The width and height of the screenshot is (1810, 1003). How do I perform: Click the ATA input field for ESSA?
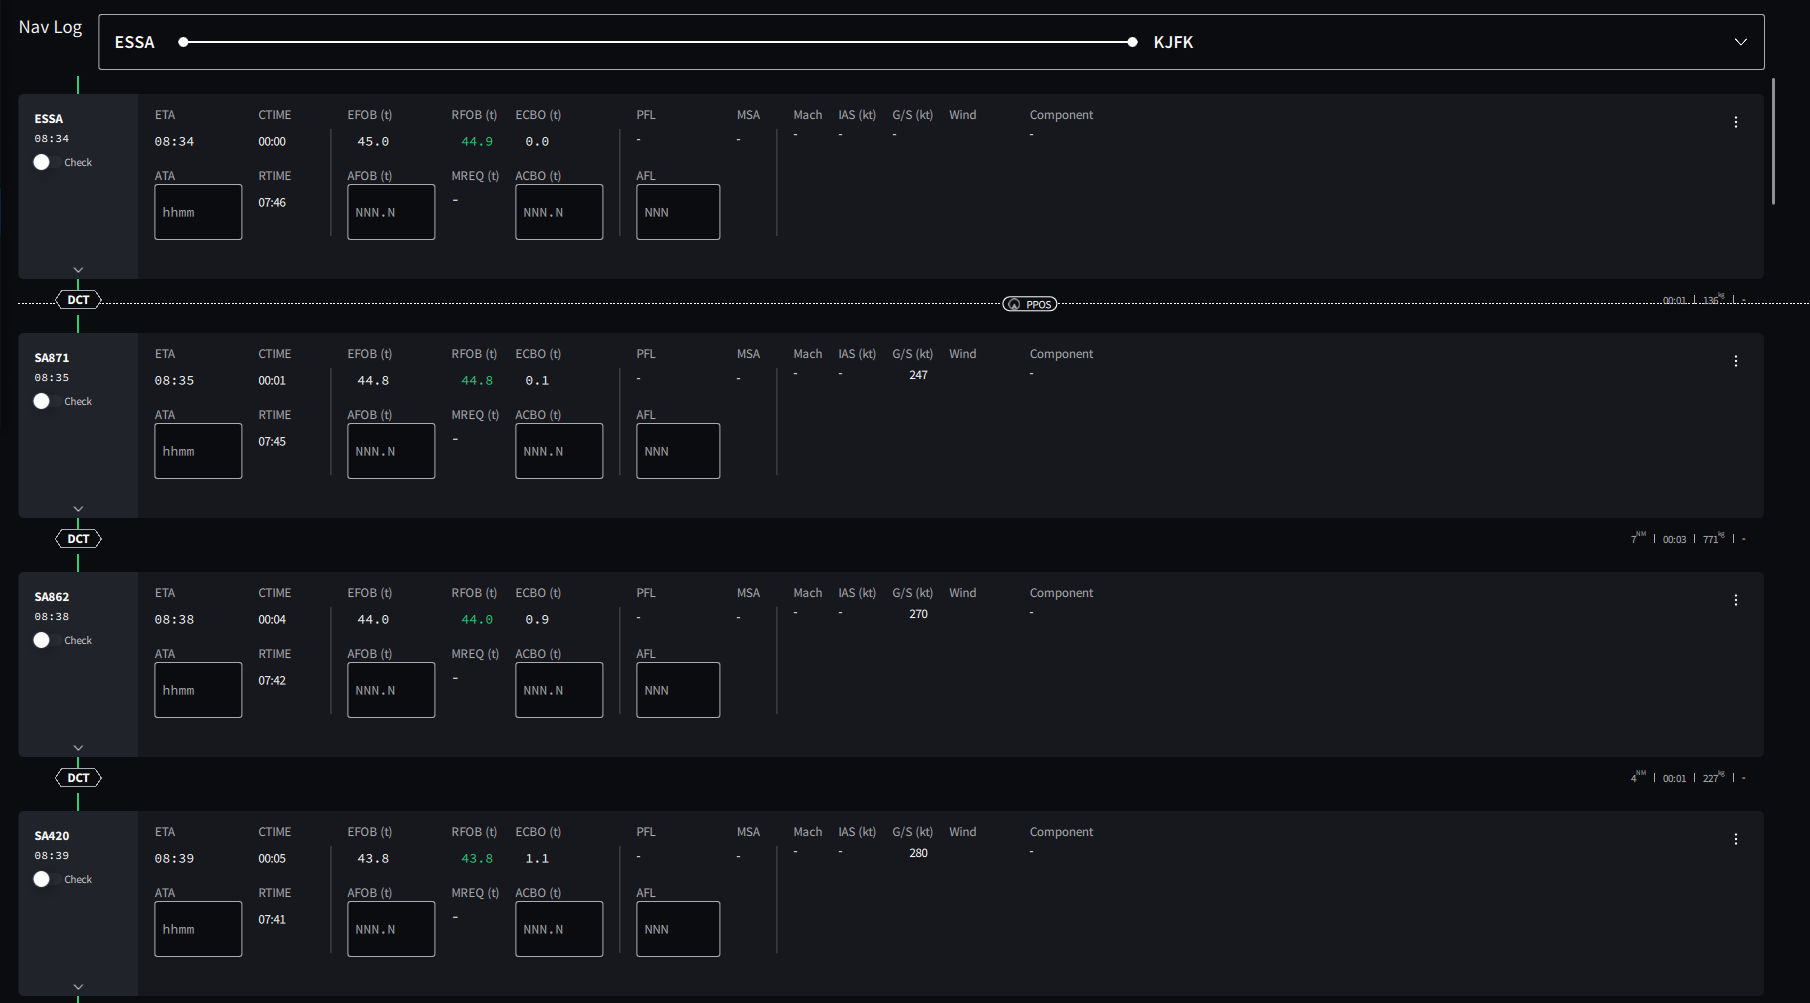[198, 212]
